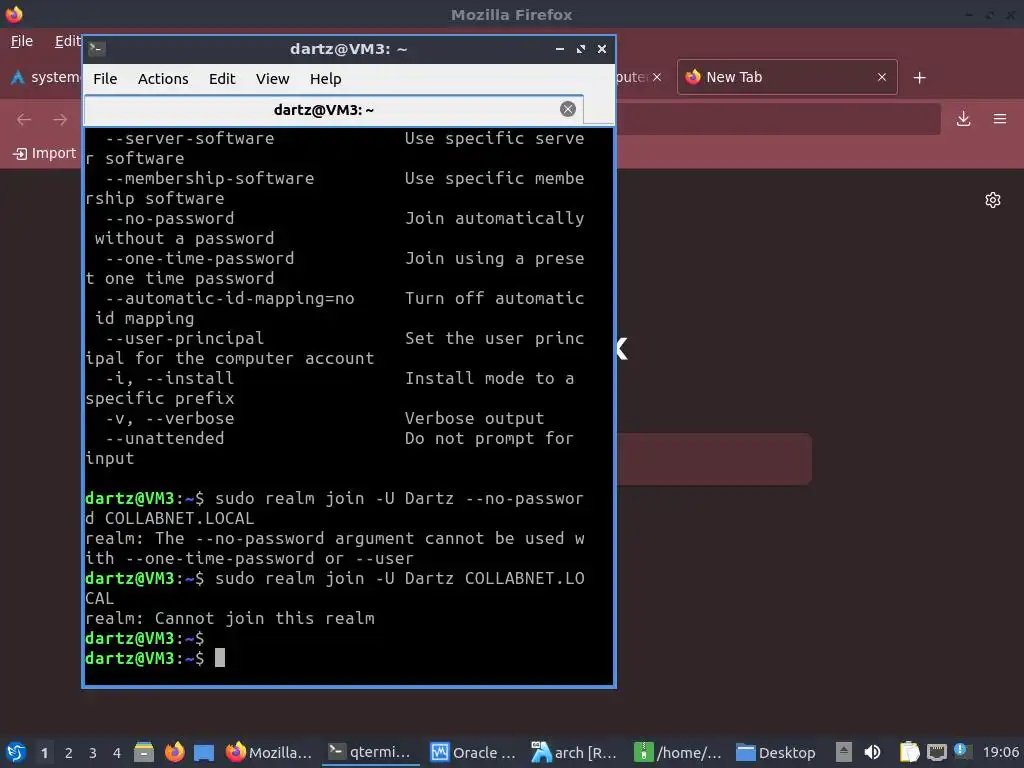Open the terminal's Help menu
The width and height of the screenshot is (1024, 768).
[x=325, y=79]
